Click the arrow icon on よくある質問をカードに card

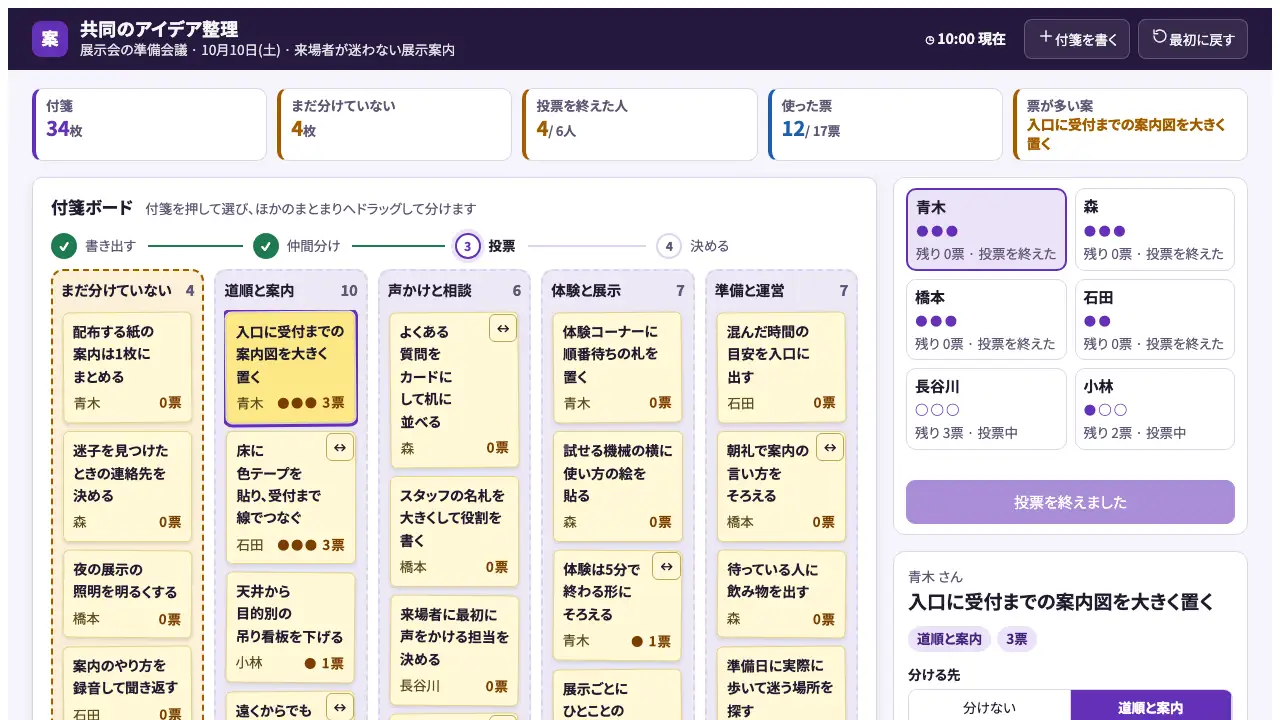[503, 328]
